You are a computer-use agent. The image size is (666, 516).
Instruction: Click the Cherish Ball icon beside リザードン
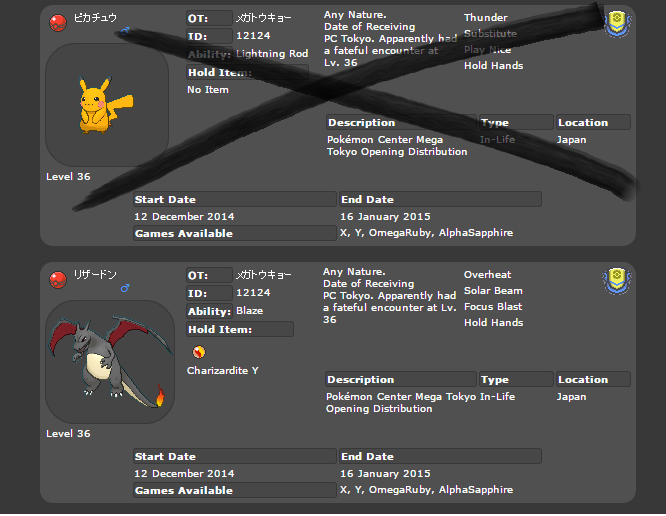point(58,277)
